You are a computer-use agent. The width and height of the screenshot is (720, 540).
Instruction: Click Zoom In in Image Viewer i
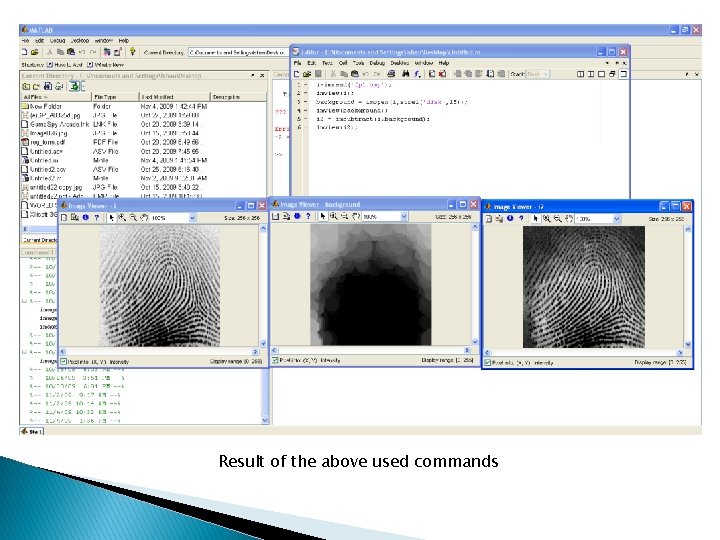122,218
